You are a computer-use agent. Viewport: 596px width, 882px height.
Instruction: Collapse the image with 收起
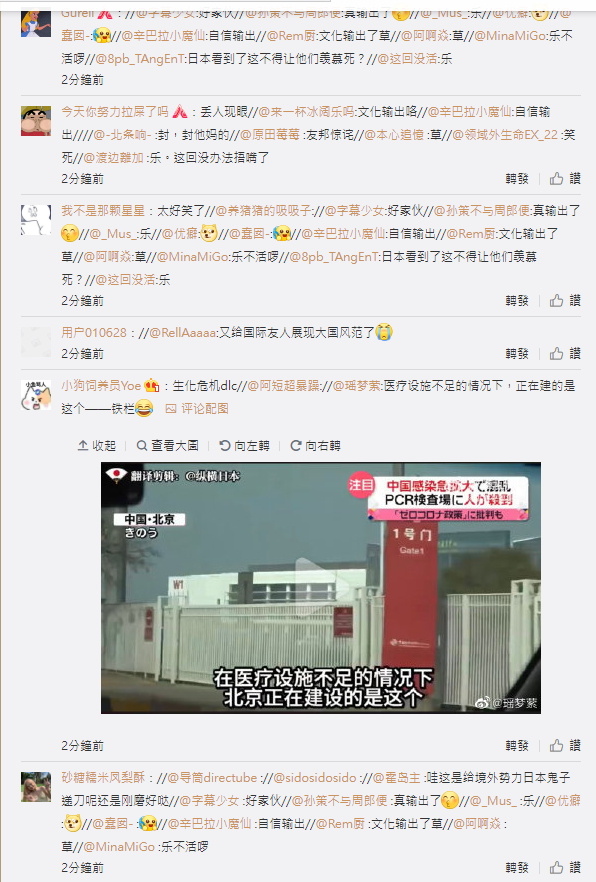point(96,446)
